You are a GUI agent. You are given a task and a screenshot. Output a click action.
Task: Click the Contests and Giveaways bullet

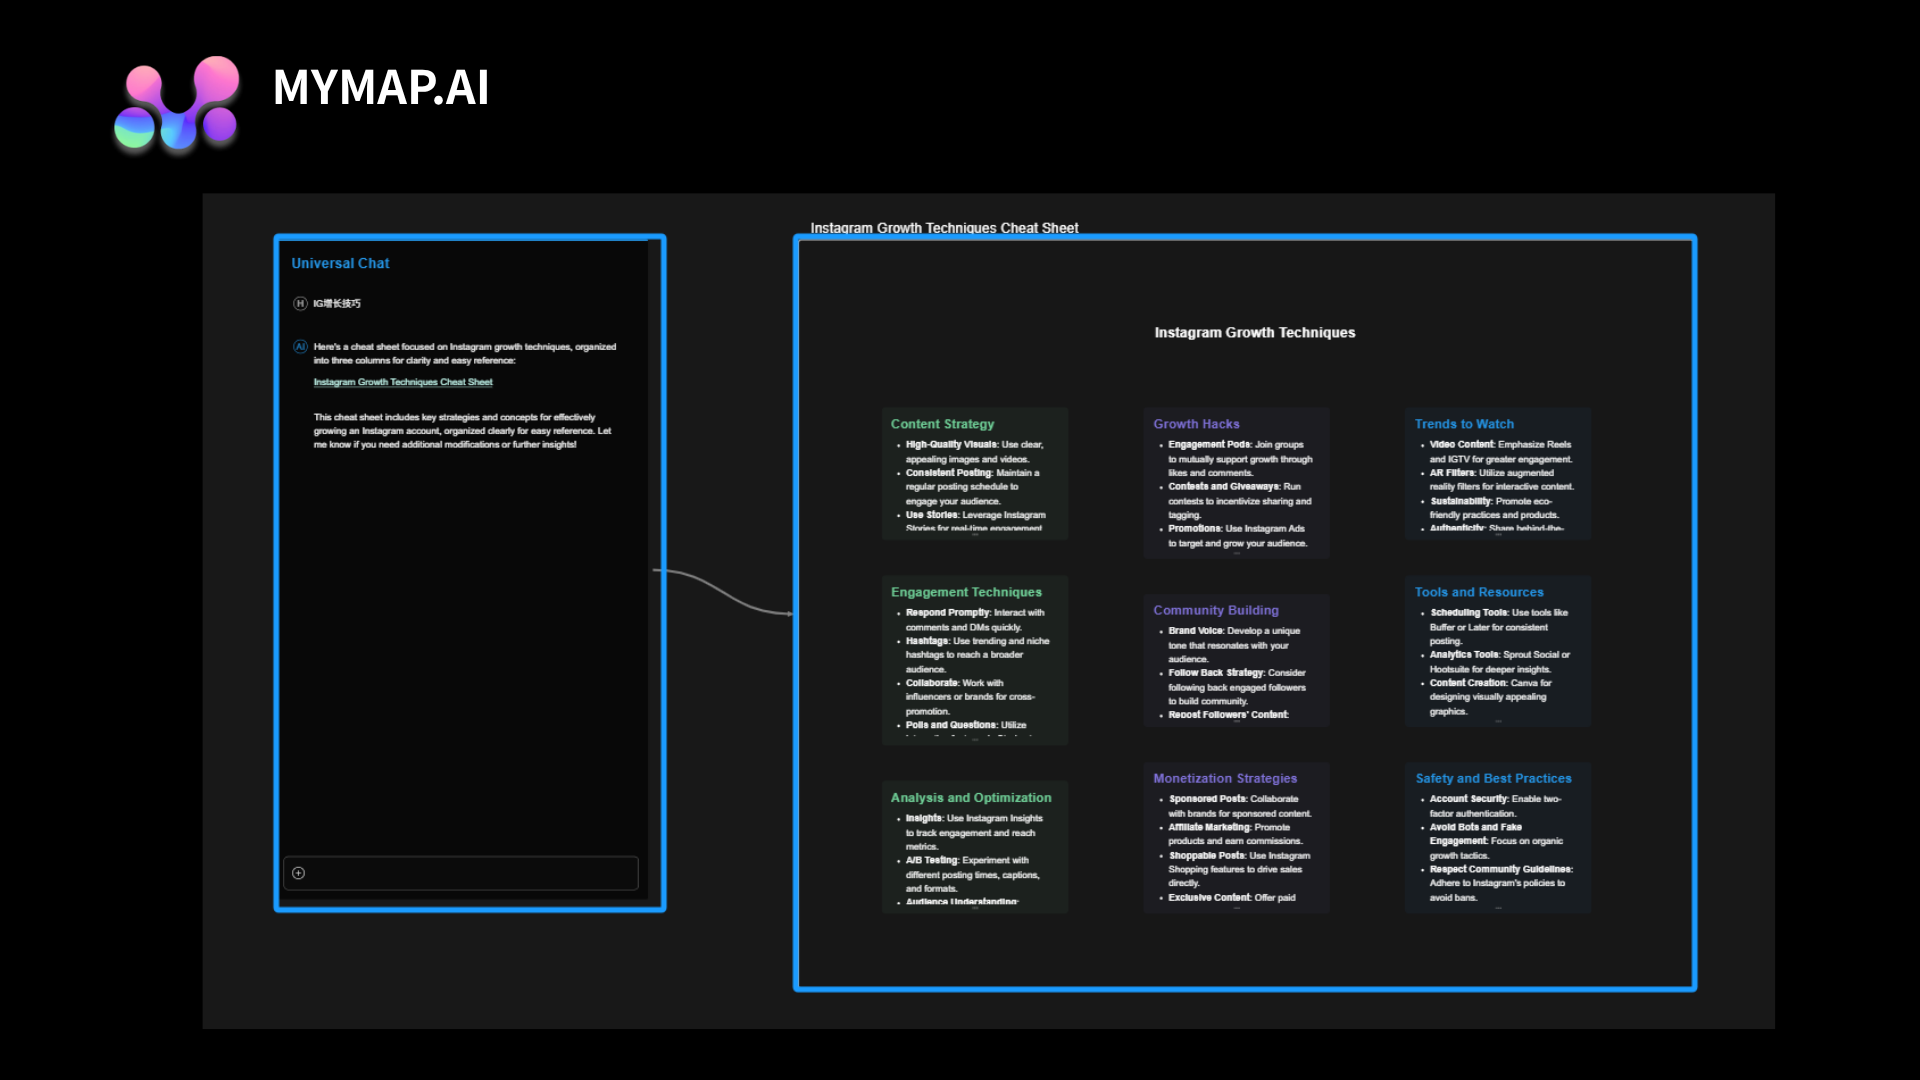(1239, 501)
